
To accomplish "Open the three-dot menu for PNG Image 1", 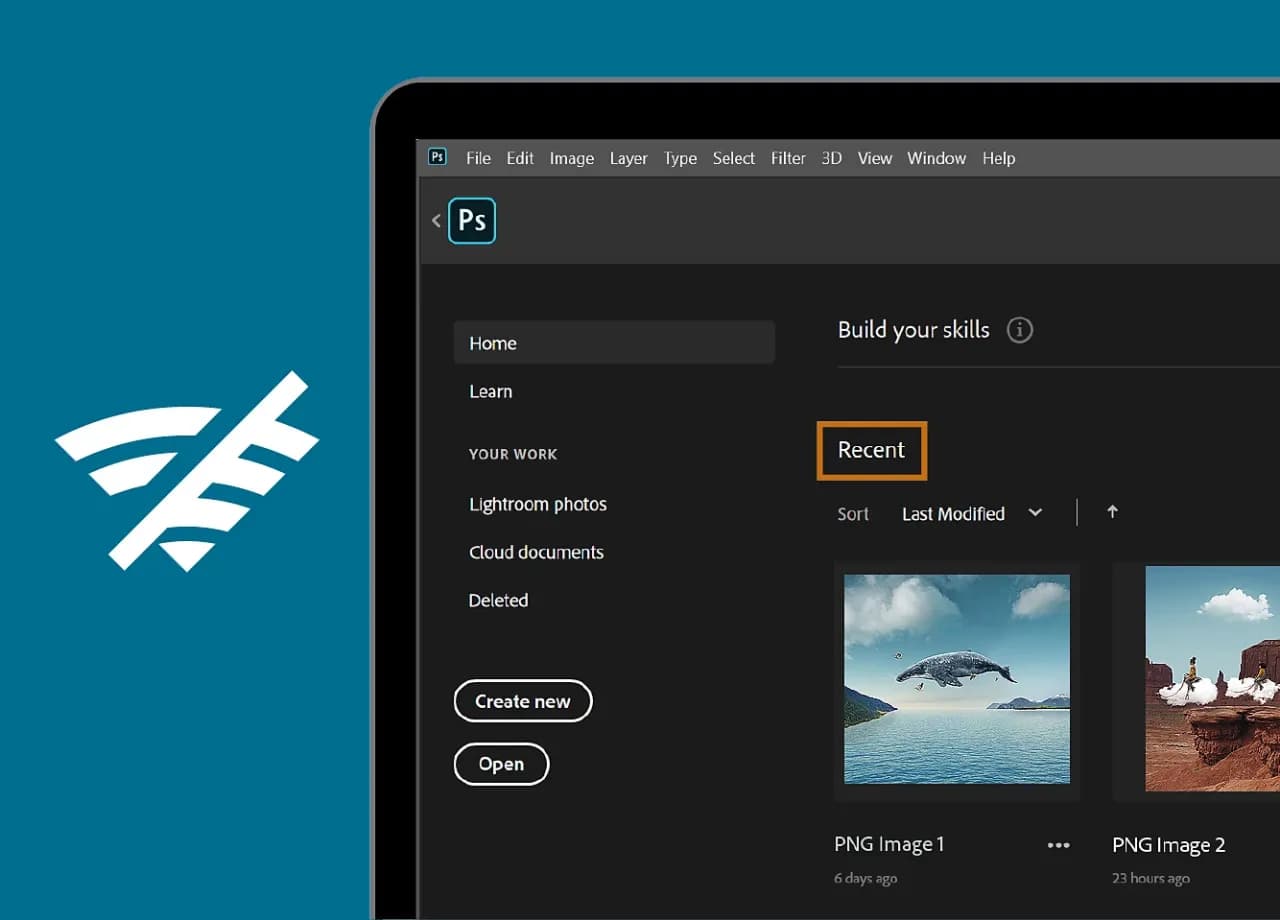I will coord(1058,845).
